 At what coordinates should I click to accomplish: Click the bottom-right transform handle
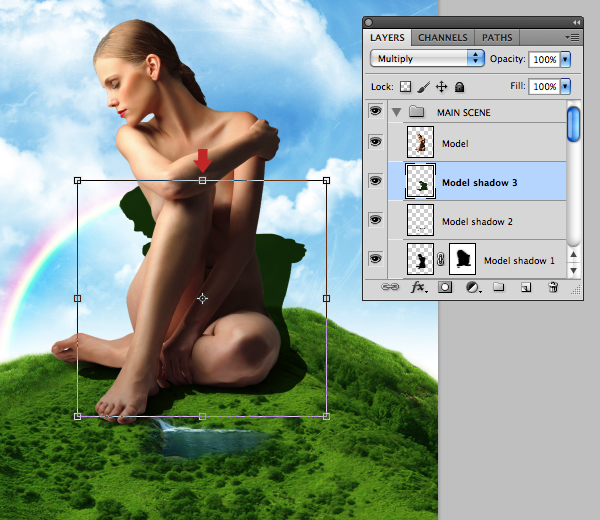tap(326, 416)
